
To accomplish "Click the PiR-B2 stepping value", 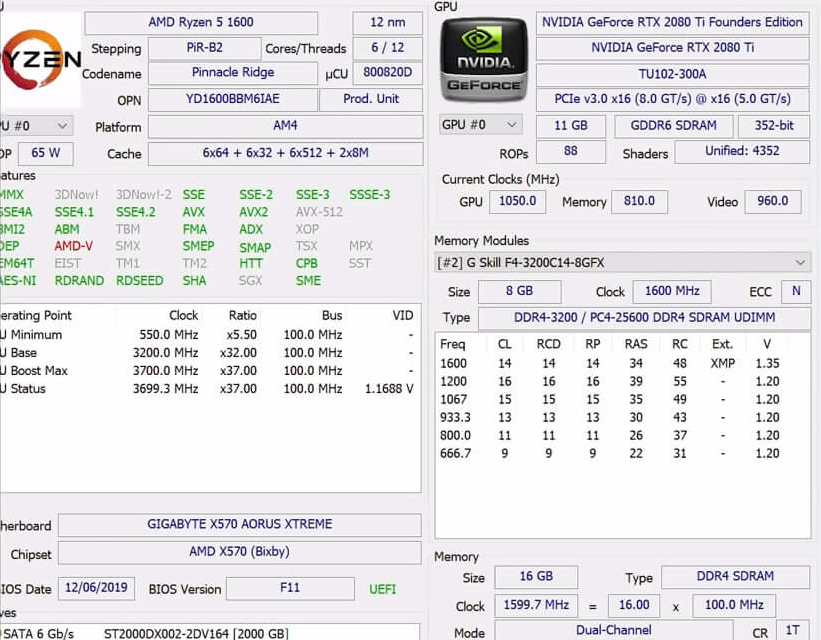I will click(x=204, y=48).
